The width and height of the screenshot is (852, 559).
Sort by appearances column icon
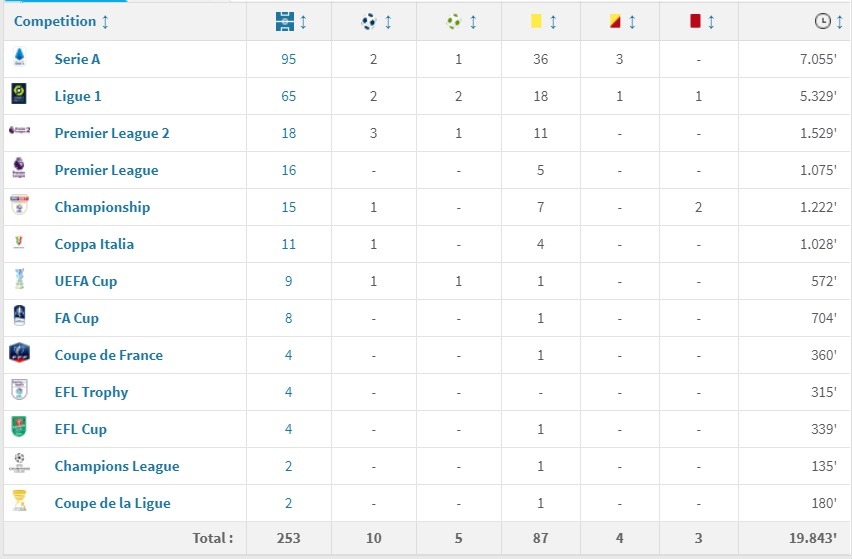(x=284, y=21)
